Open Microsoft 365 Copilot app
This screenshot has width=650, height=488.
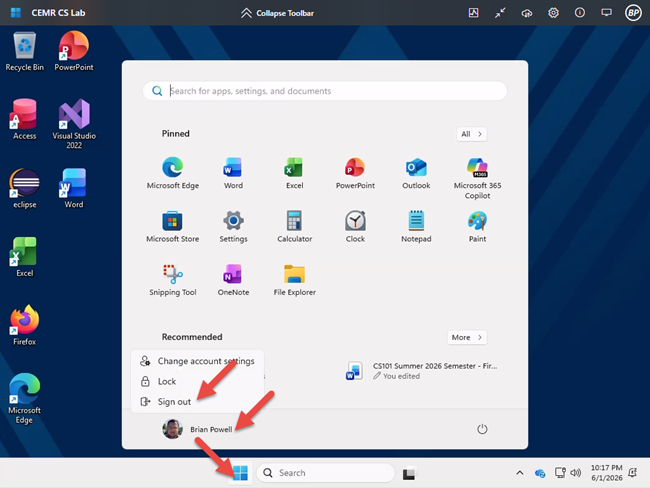[477, 178]
